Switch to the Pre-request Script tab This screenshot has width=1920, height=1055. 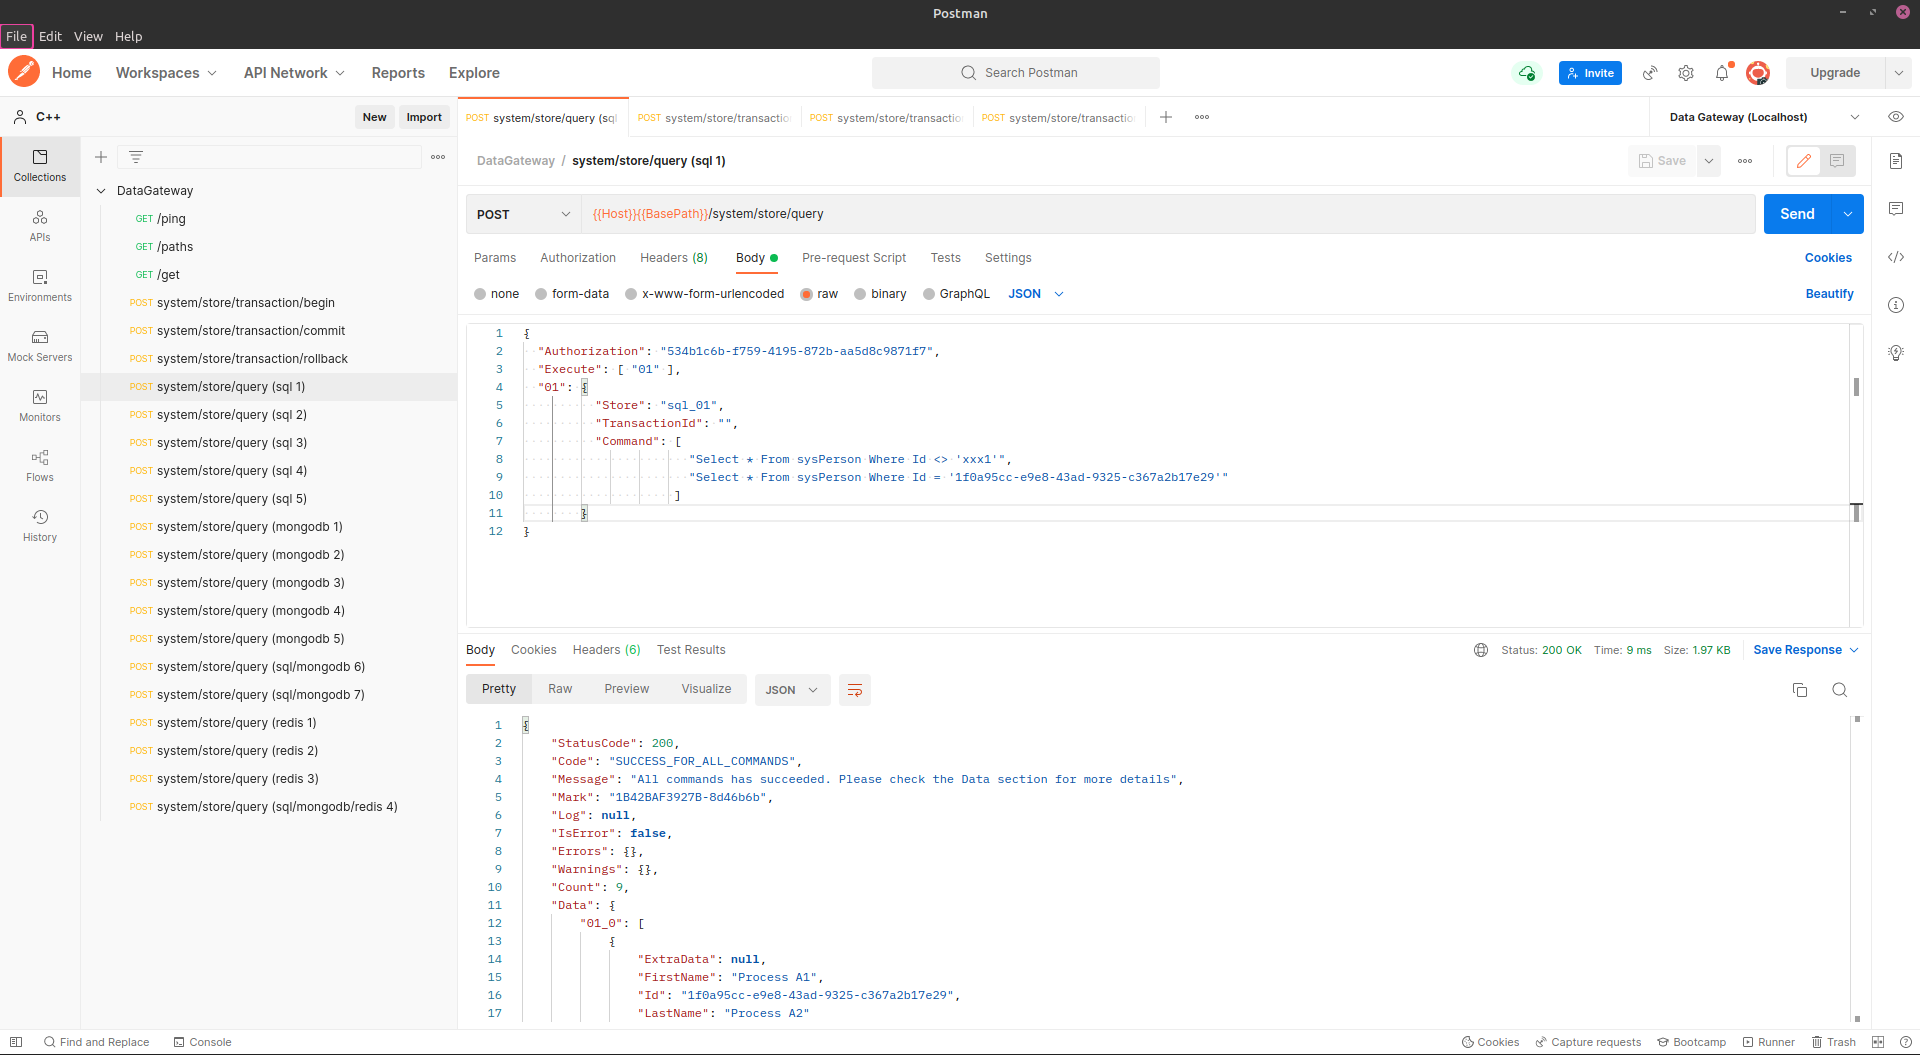(x=854, y=258)
